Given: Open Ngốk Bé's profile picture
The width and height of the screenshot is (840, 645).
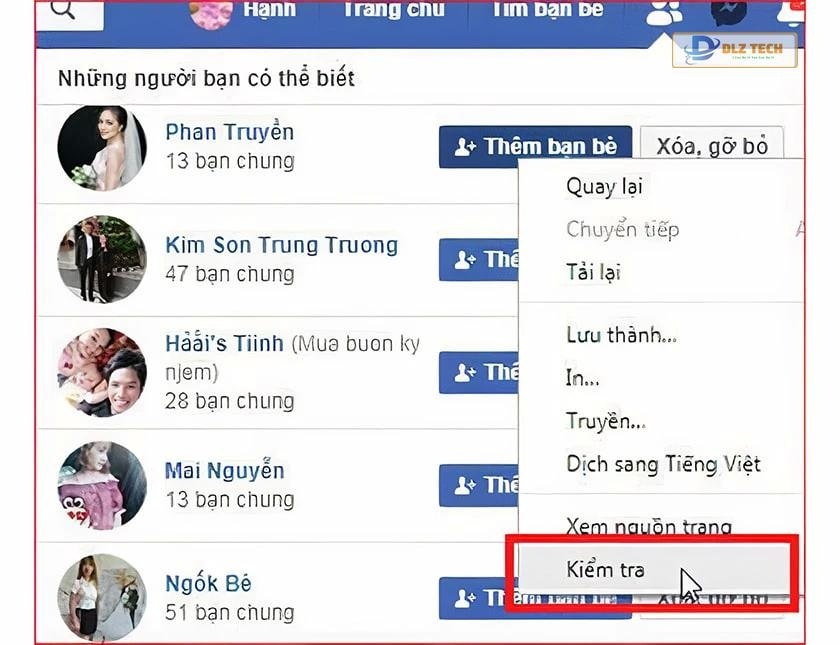Looking at the screenshot, I should pyautogui.click(x=102, y=597).
